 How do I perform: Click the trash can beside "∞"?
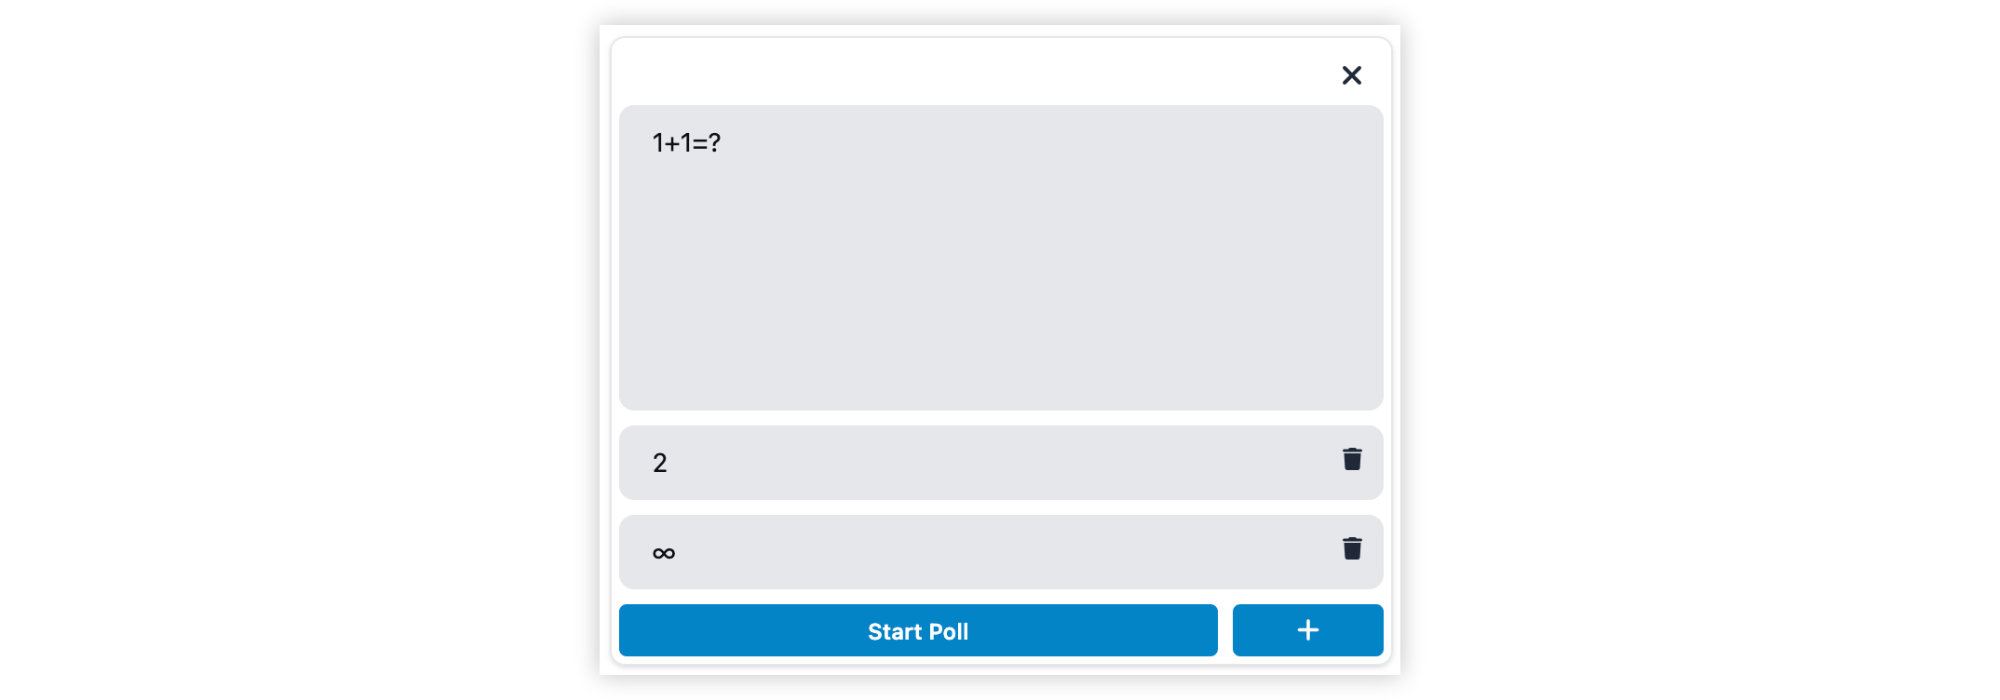1352,548
